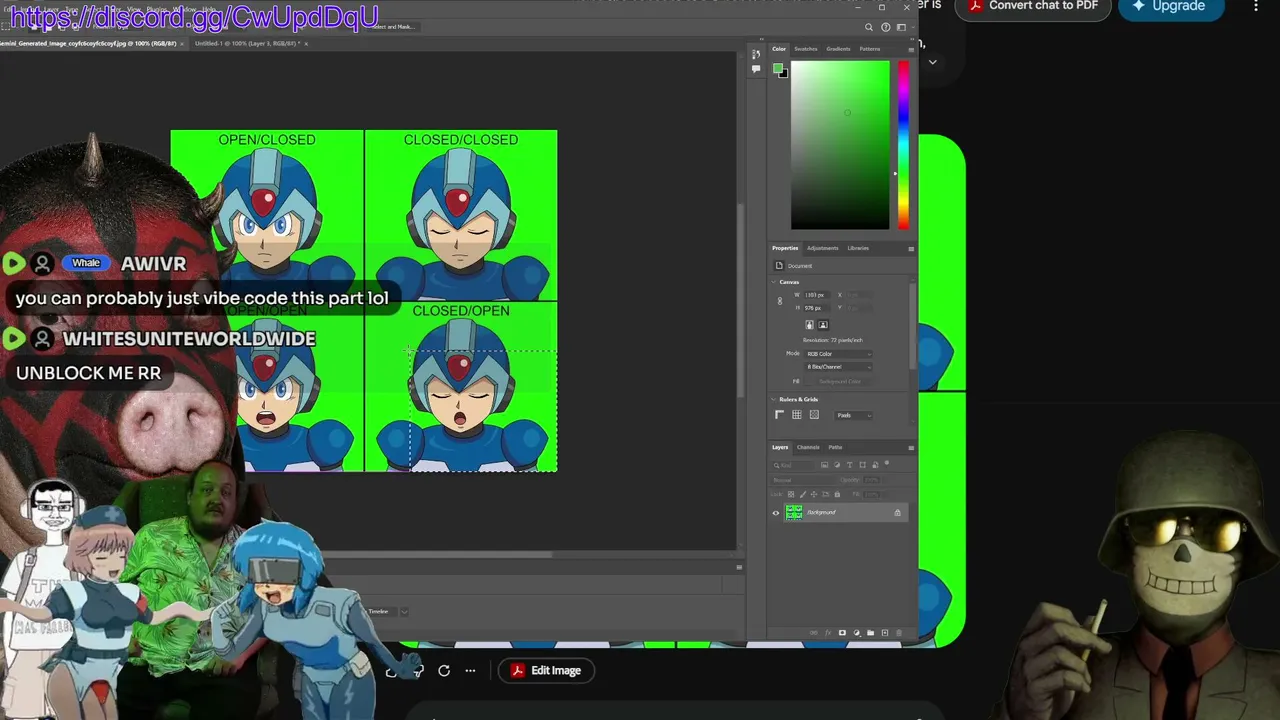Image resolution: width=1280 pixels, height=720 pixels.
Task: Delete layer trash icon
Action: tap(898, 633)
